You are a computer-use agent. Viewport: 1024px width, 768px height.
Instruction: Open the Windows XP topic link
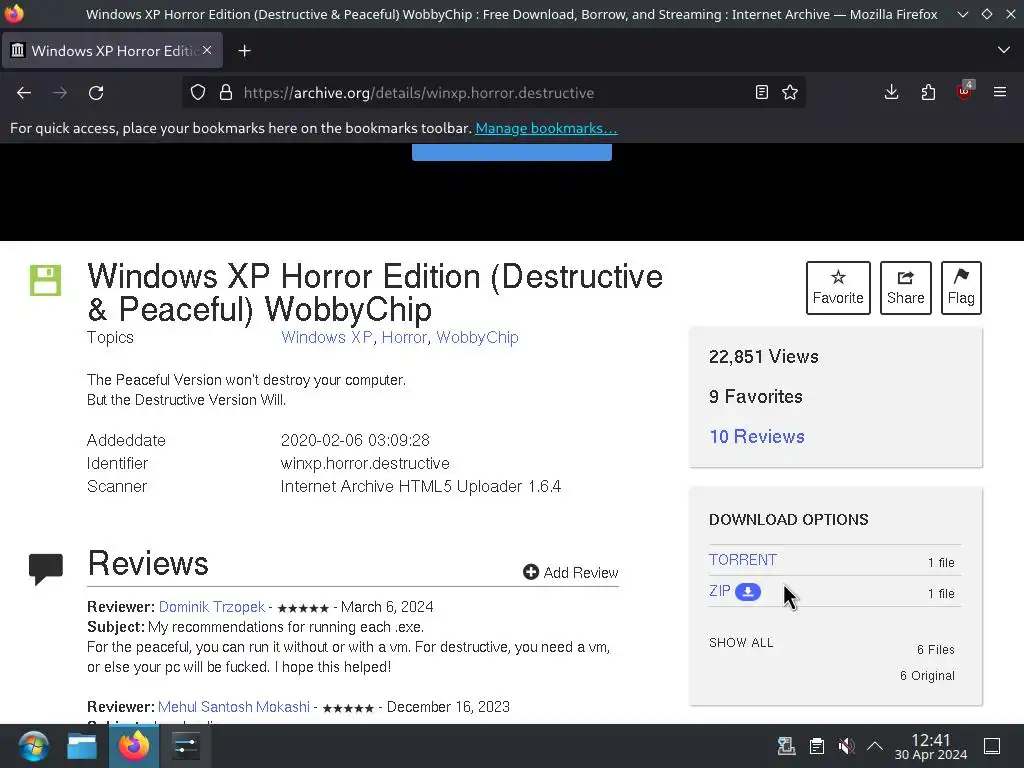coord(327,338)
